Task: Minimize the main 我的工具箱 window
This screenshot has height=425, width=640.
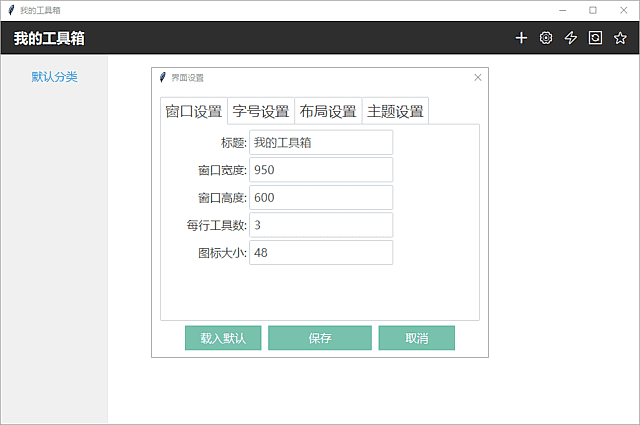Action: tap(562, 10)
